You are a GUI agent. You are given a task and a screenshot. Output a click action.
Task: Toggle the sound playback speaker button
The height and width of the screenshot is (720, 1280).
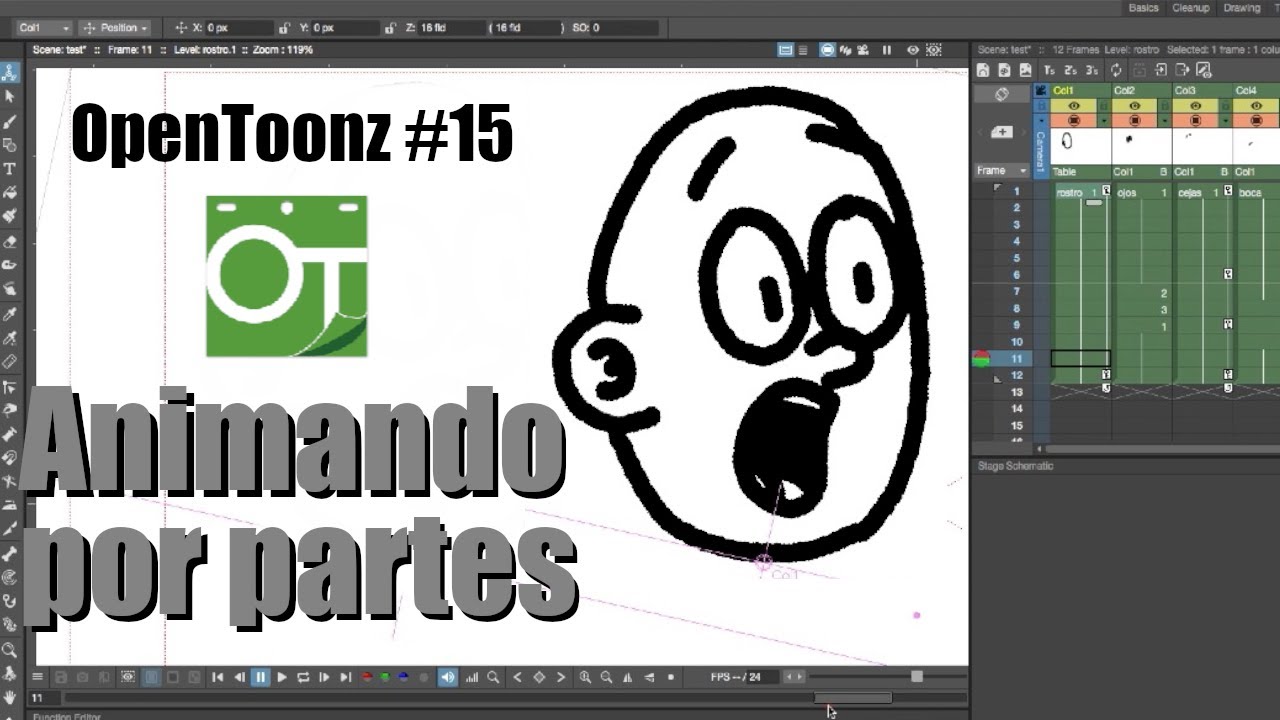(447, 677)
